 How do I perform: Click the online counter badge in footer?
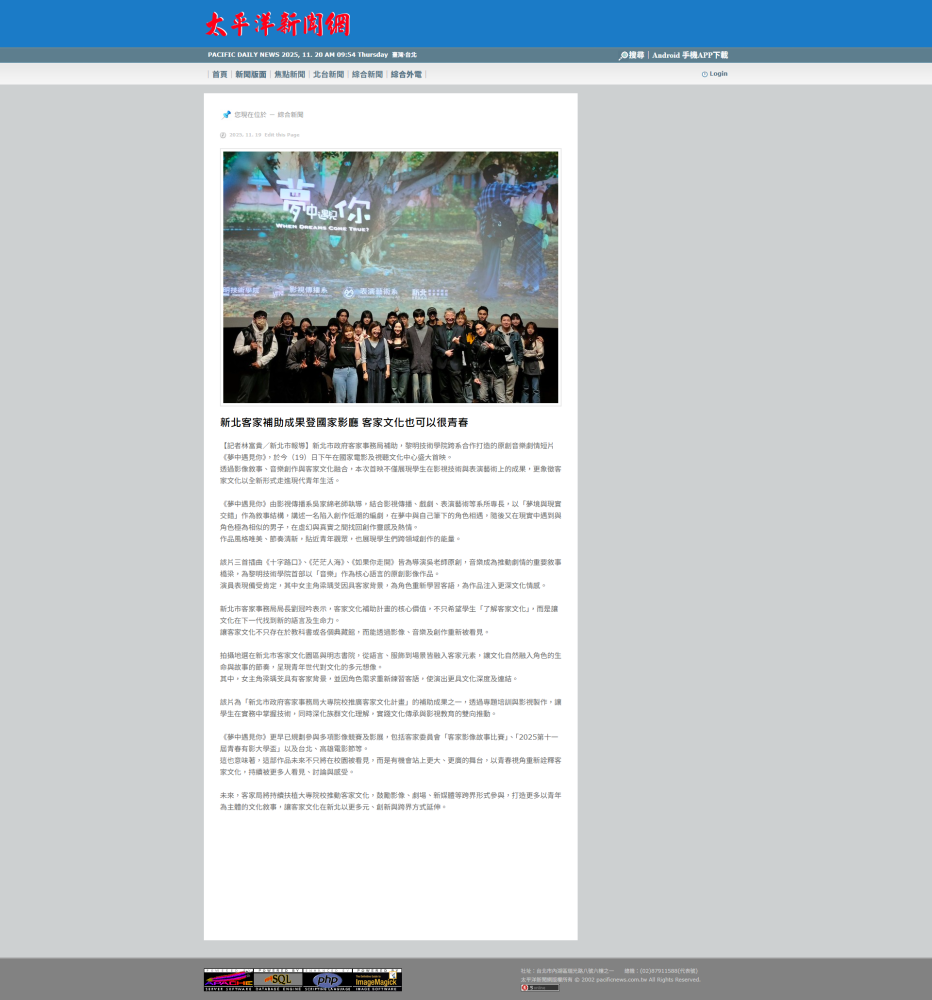[x=540, y=988]
